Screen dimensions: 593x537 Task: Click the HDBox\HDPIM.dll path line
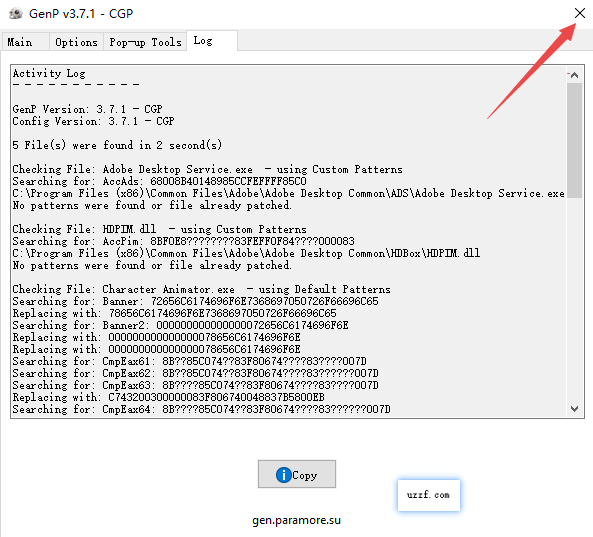click(x=246, y=253)
